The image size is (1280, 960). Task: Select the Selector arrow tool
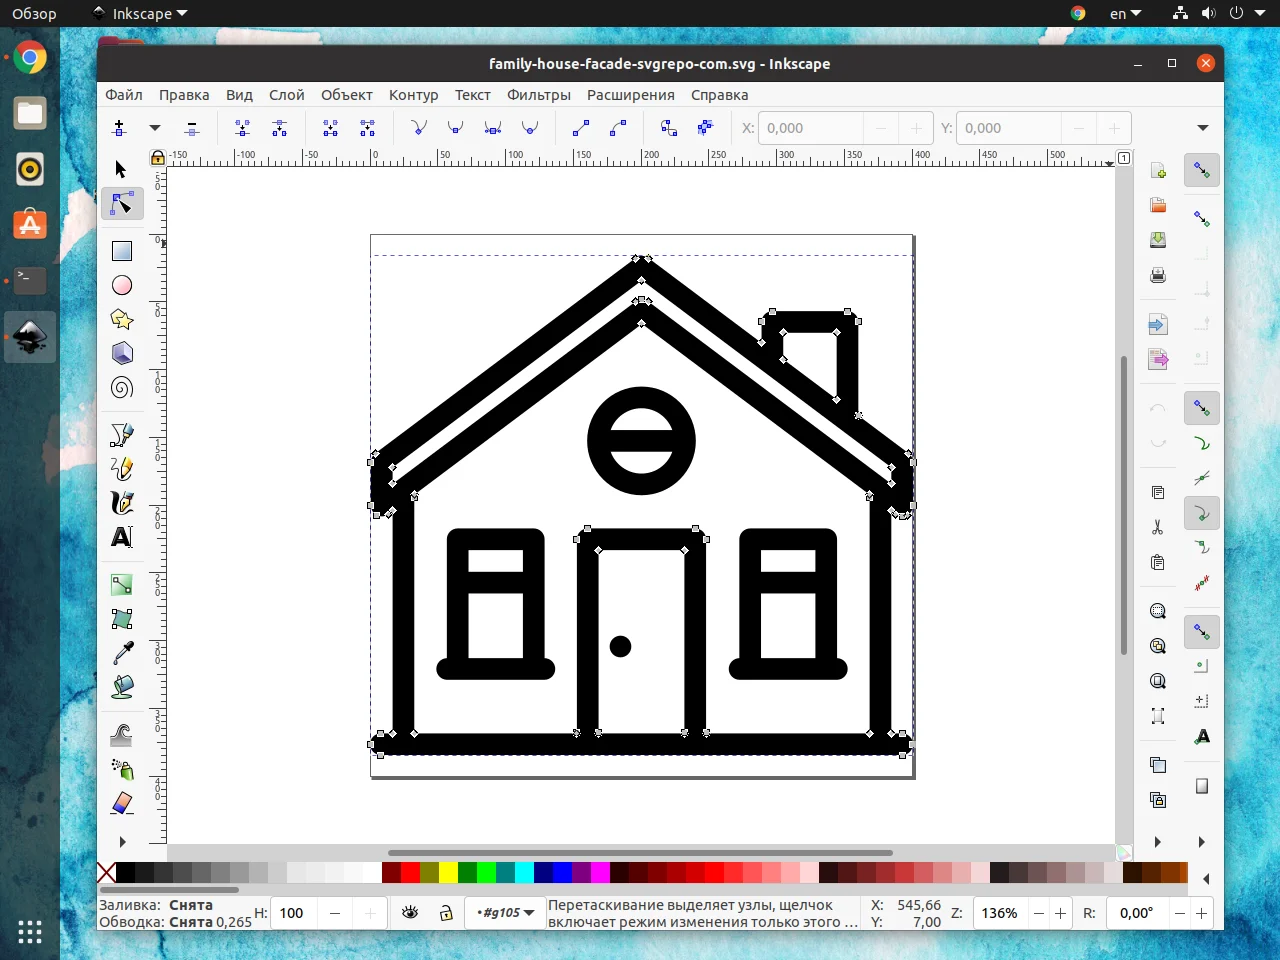(122, 169)
